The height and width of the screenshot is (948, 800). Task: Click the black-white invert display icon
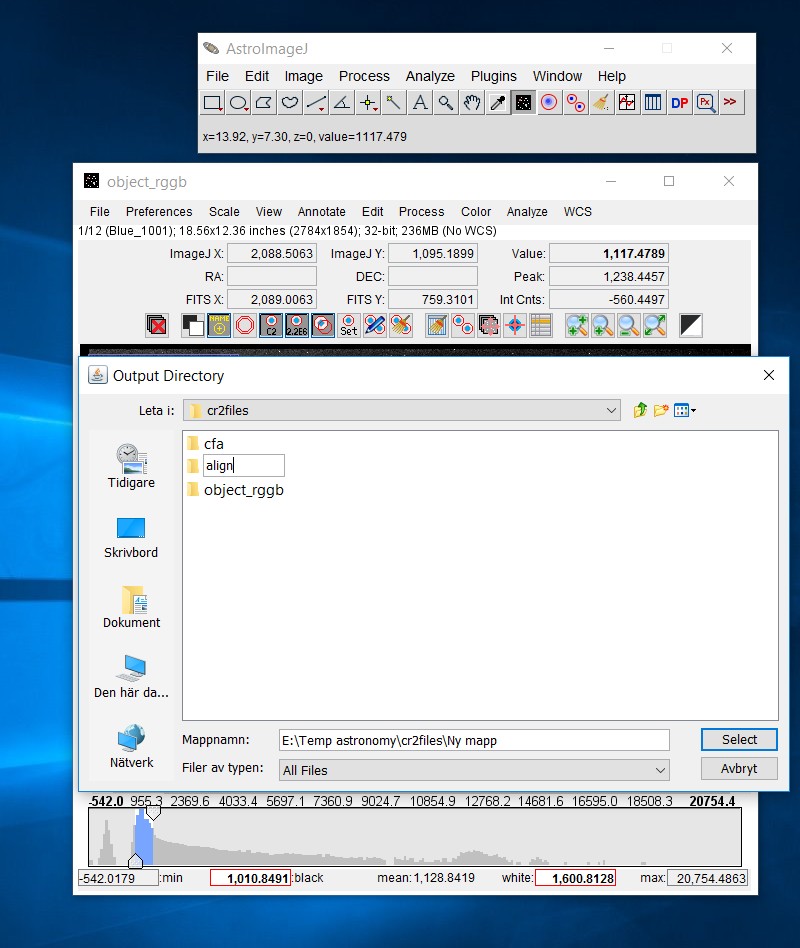pos(691,326)
